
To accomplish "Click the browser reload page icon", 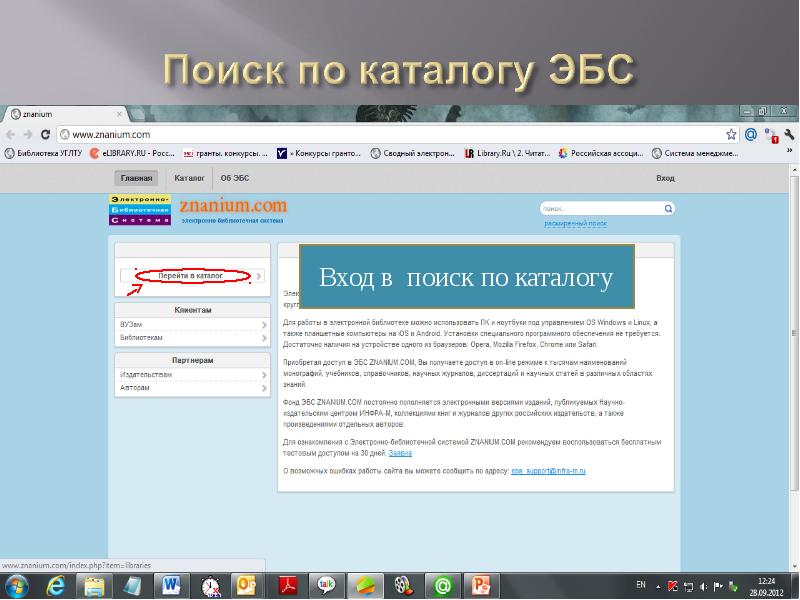I will 45,134.
